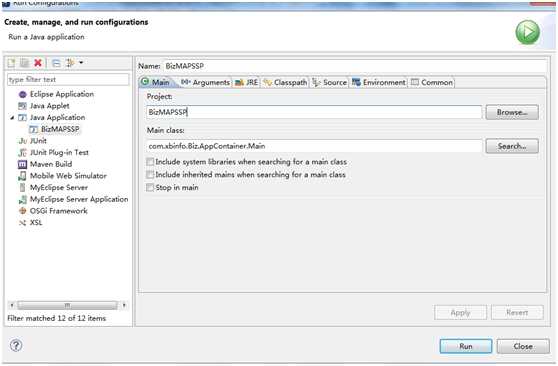Click the OSGi Framework icon
This screenshot has width=558, height=366.
pos(22,211)
